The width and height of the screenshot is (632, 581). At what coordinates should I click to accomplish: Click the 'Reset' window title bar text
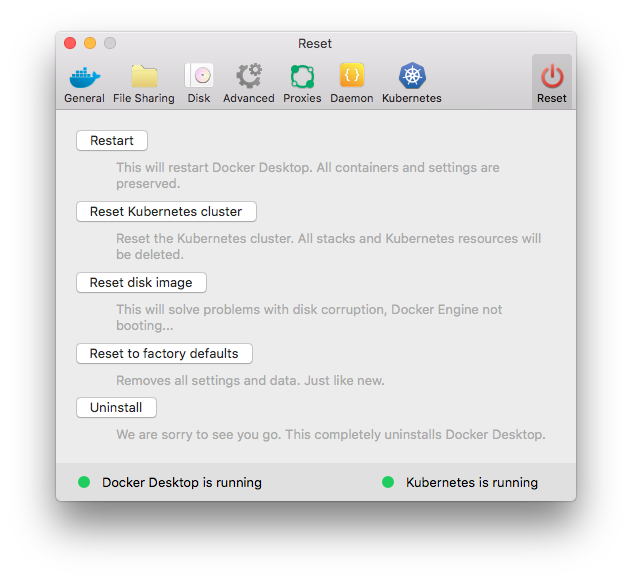[x=315, y=43]
